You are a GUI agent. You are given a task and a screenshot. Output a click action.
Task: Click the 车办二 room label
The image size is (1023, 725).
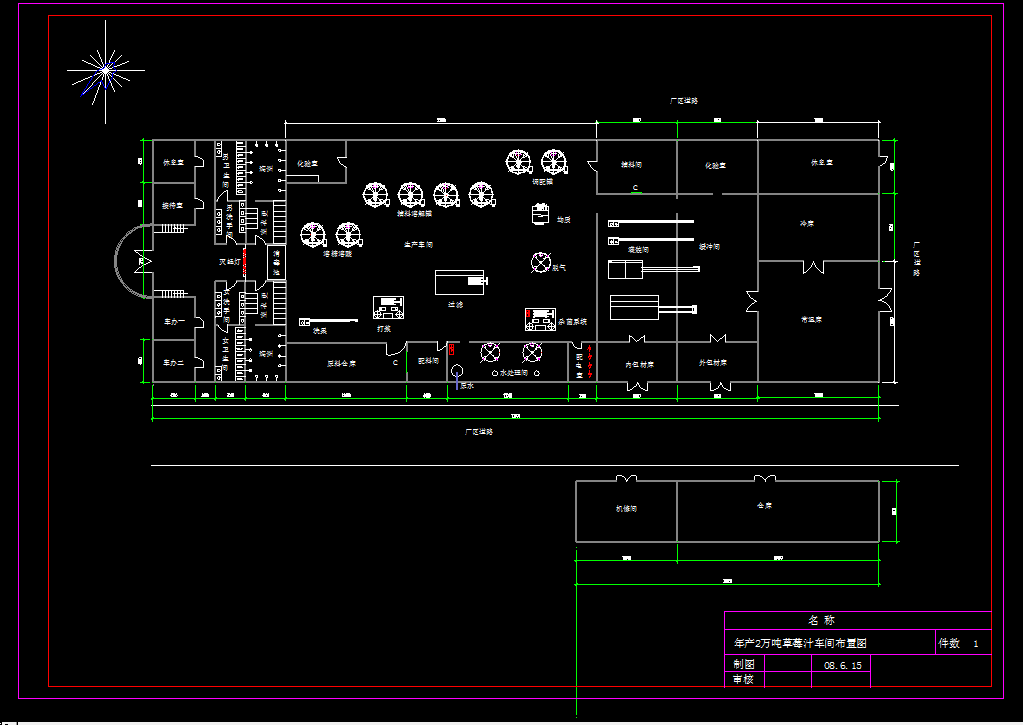pos(174,363)
